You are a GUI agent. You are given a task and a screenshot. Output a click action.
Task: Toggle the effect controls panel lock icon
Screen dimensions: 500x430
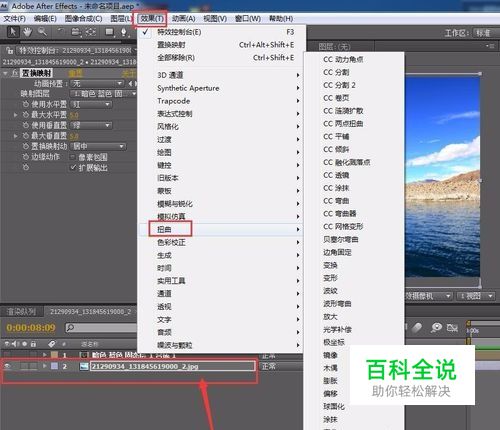10,50
